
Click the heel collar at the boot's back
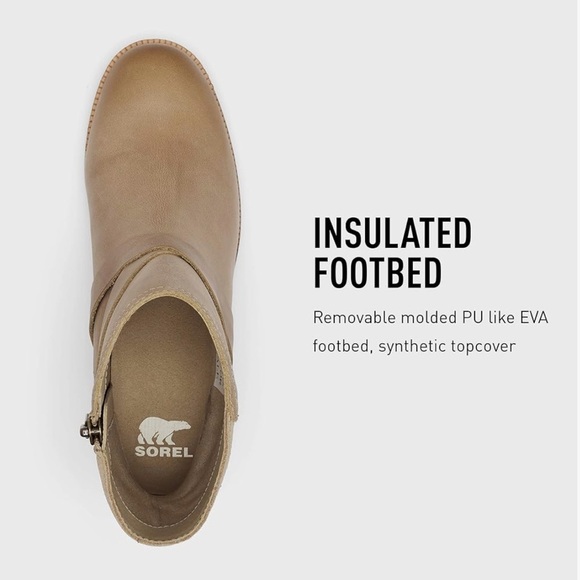pos(165,525)
